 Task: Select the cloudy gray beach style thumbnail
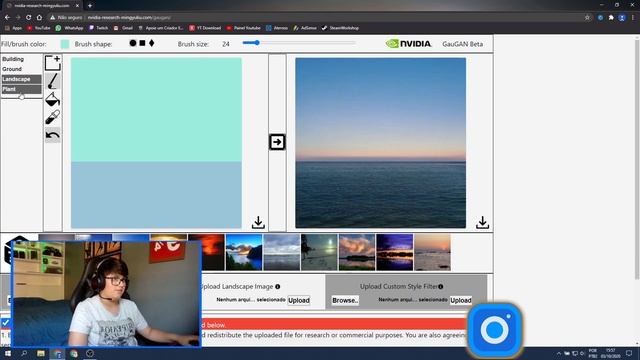pyautogui.click(x=282, y=252)
